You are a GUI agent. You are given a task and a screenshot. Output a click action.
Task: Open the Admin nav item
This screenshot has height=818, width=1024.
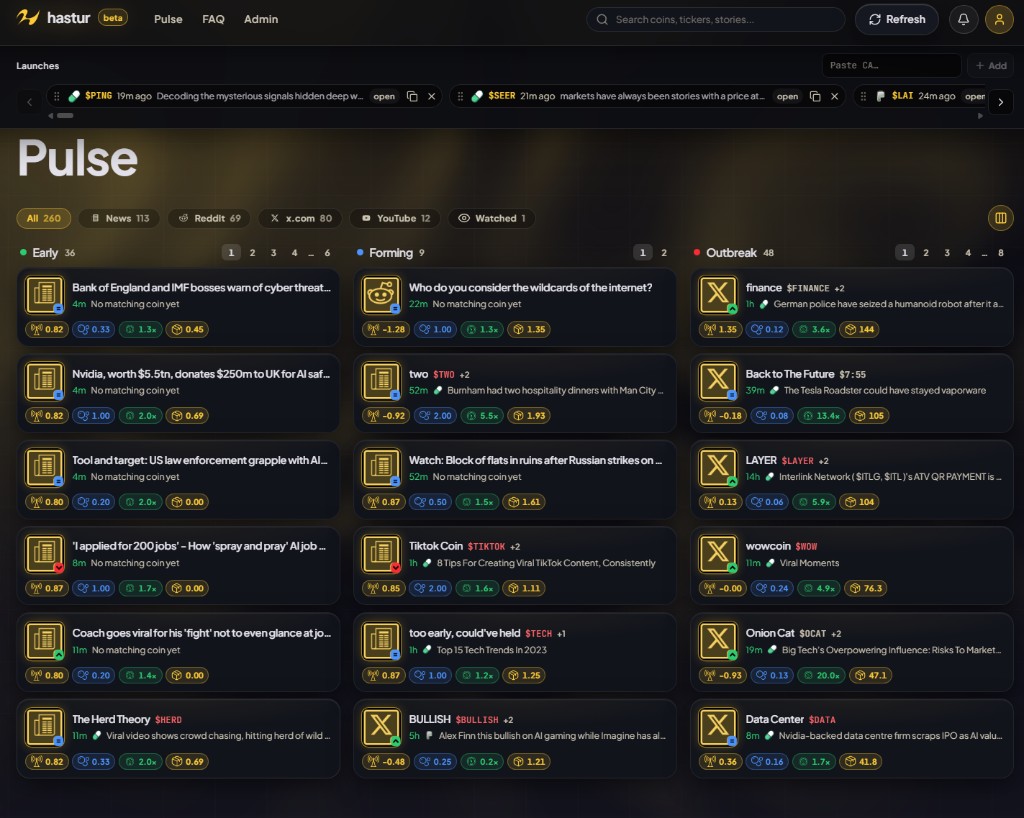tap(261, 20)
